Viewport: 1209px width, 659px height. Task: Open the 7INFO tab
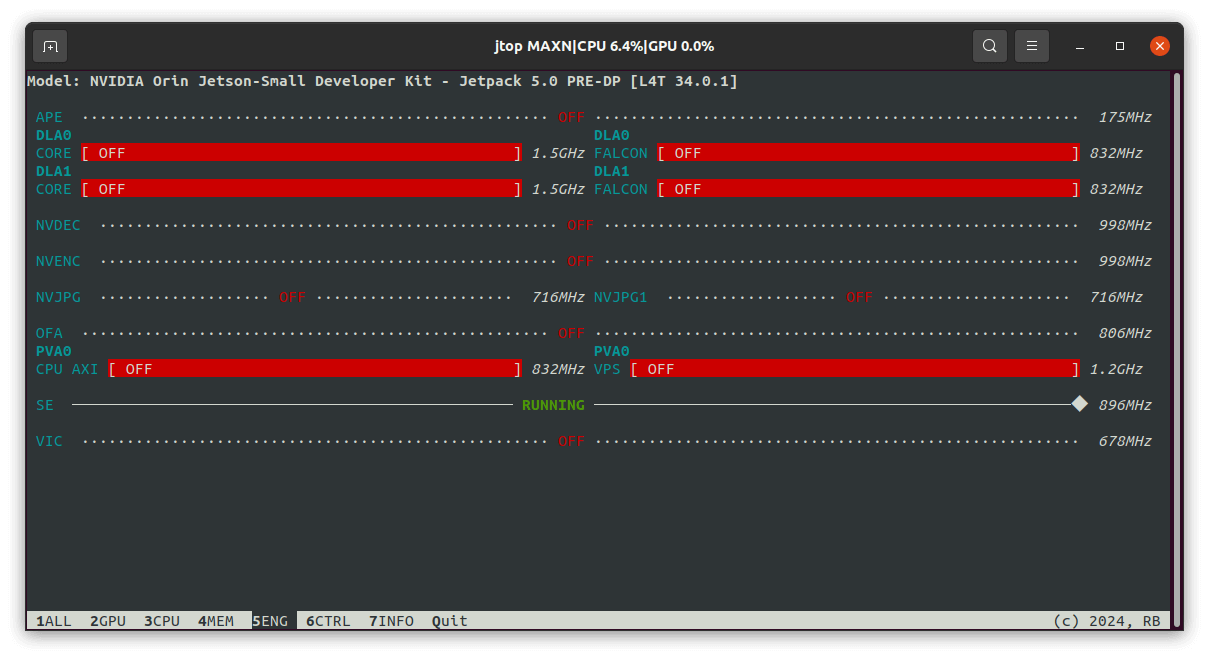[391, 621]
